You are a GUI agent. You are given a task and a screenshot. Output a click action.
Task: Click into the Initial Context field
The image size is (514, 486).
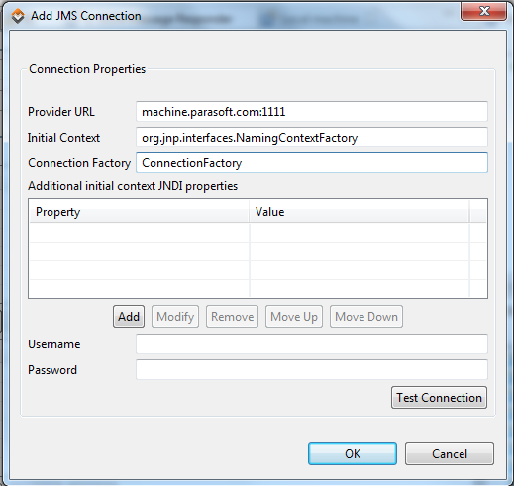(312, 137)
